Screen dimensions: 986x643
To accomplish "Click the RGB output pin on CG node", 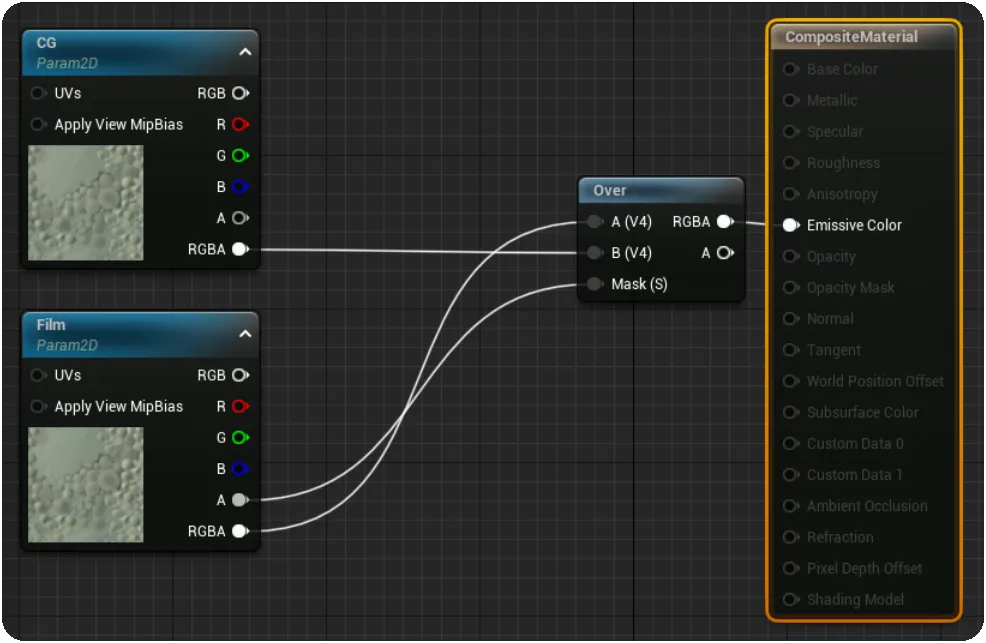I will coord(240,93).
